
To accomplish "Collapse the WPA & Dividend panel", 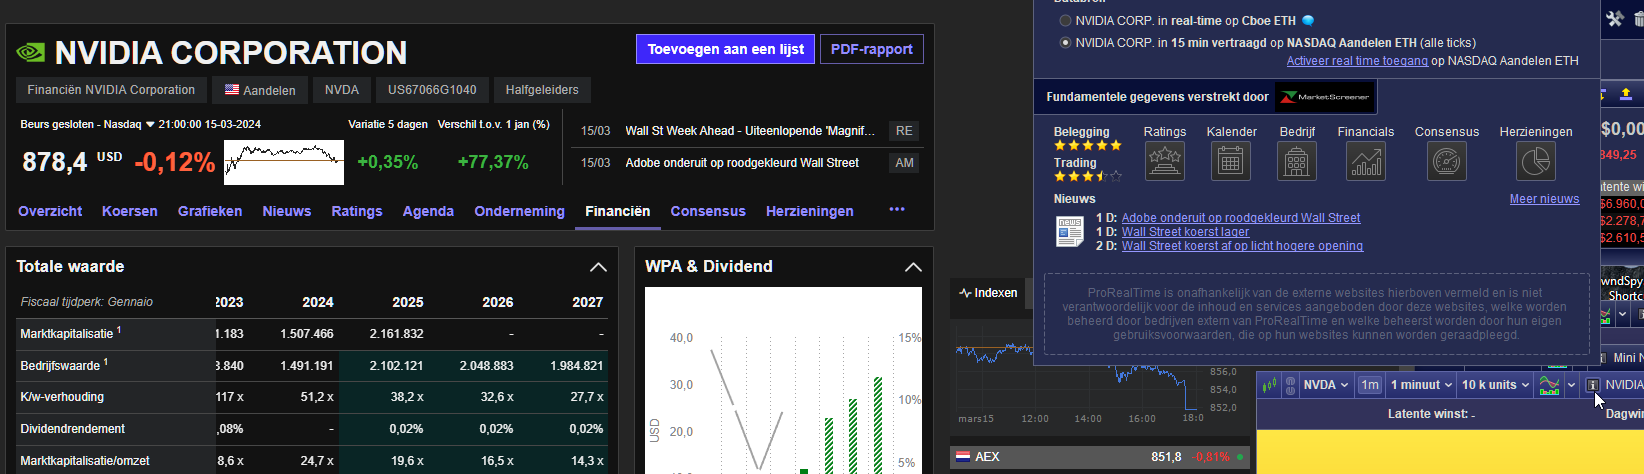I will pos(913,267).
